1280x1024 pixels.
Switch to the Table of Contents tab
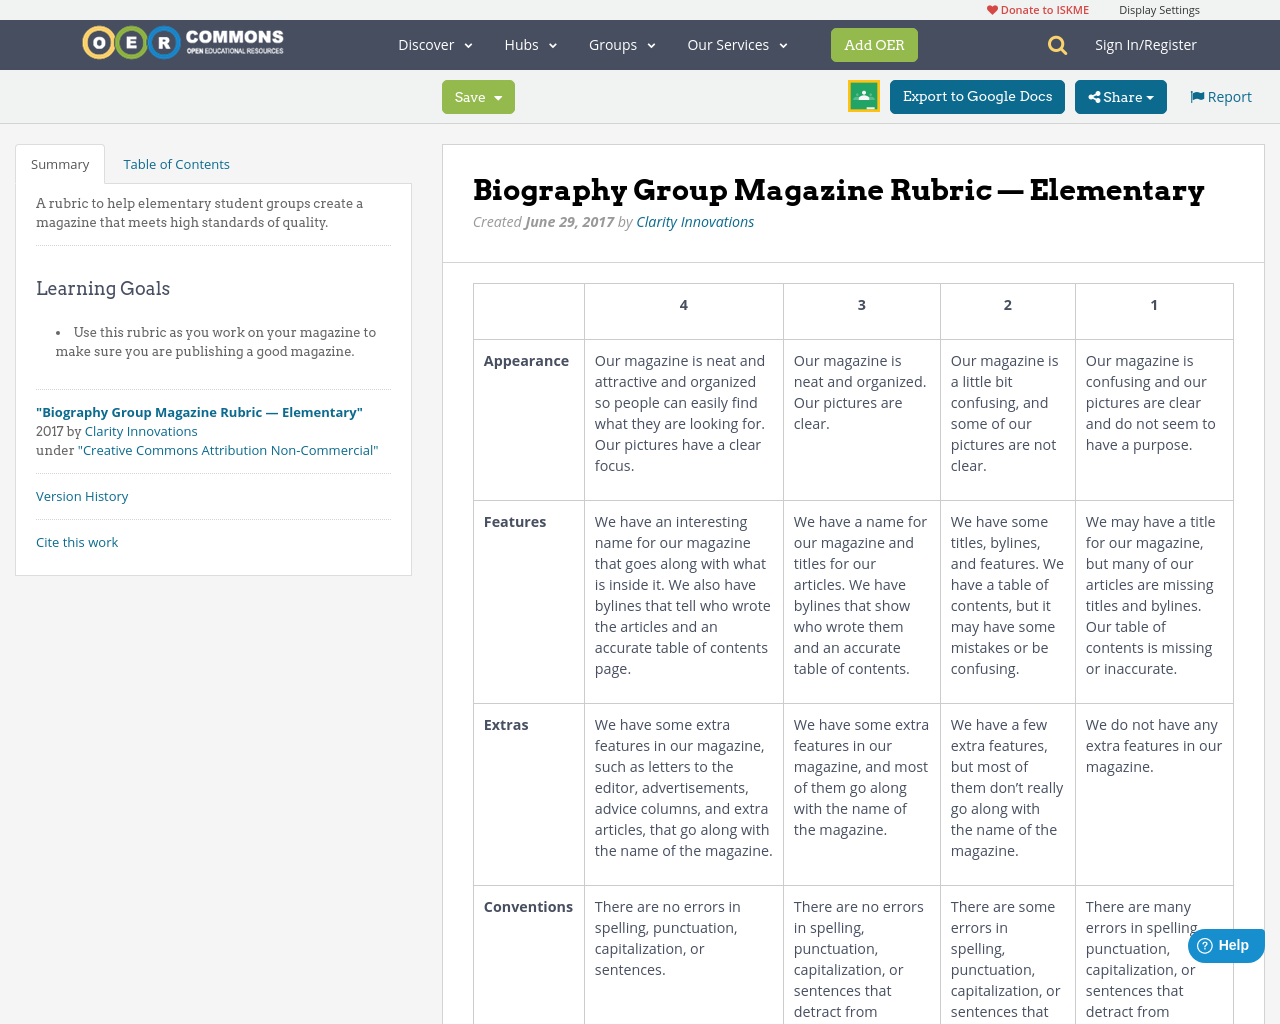click(175, 162)
